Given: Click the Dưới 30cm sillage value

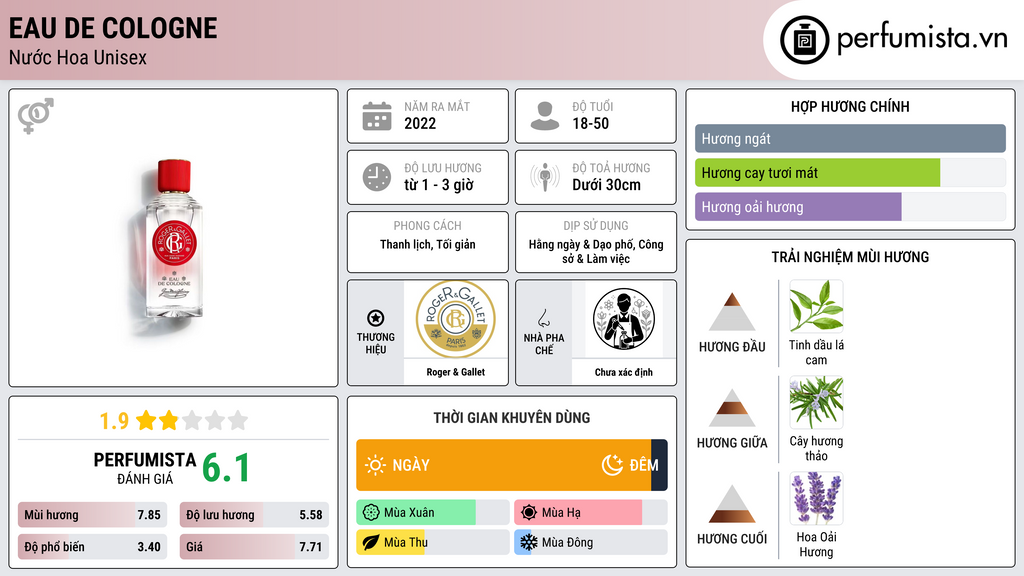Looking at the screenshot, I should point(607,185).
